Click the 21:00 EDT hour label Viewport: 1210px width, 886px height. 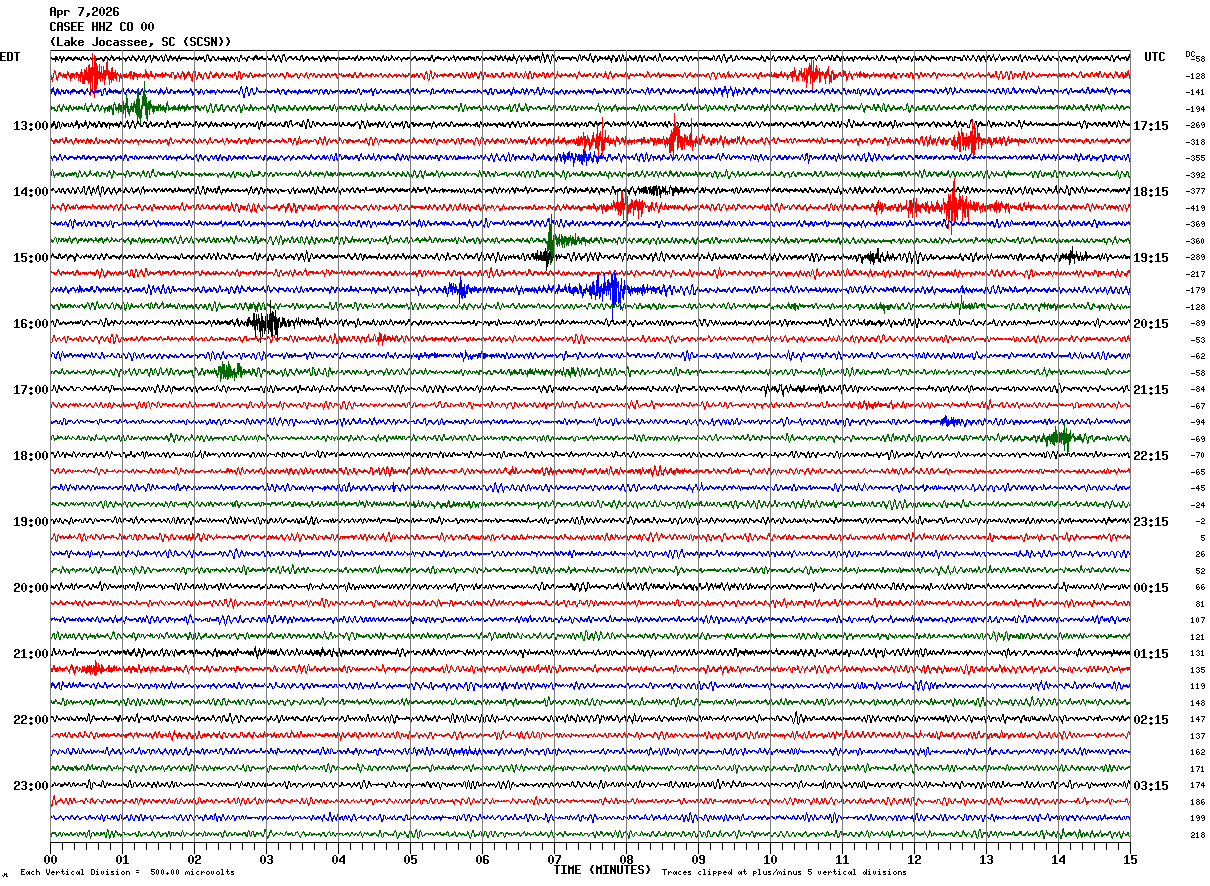pyautogui.click(x=30, y=654)
